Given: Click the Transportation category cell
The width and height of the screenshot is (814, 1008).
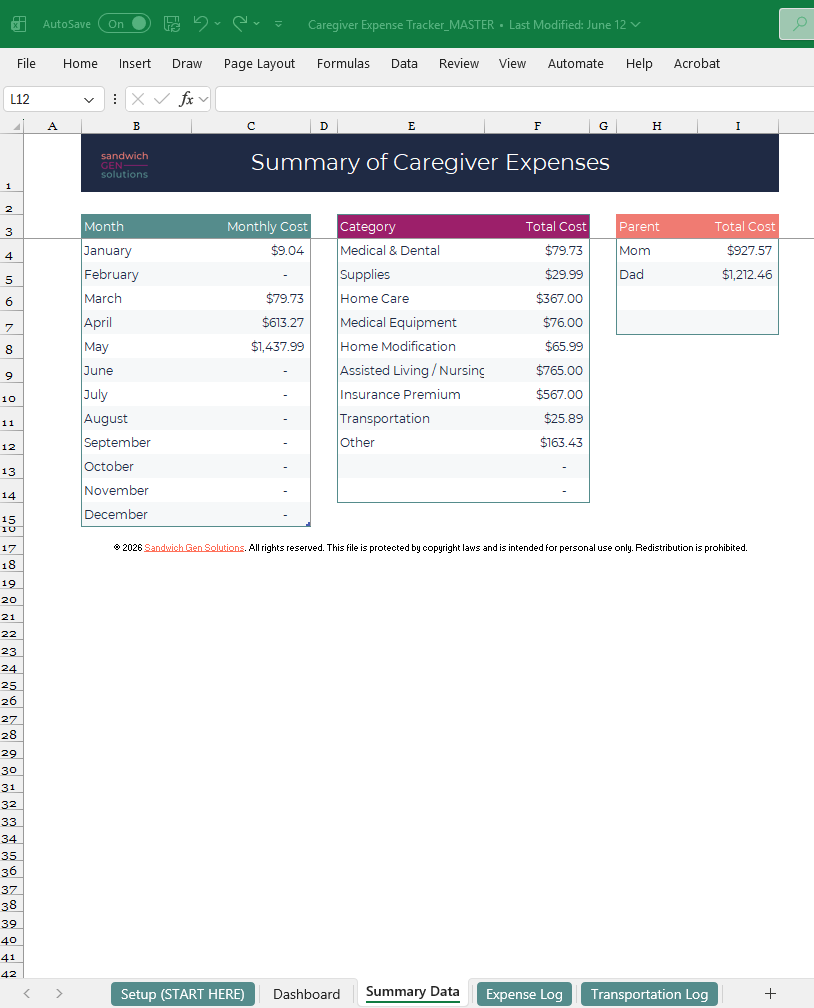Looking at the screenshot, I should point(411,418).
